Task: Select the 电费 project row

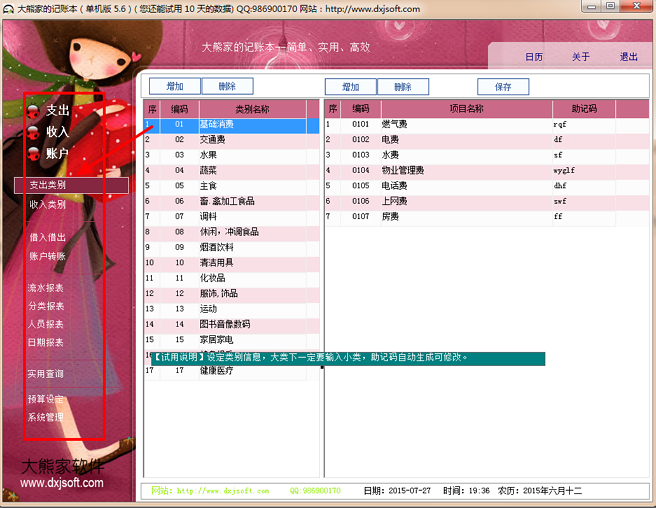Action: pos(487,140)
